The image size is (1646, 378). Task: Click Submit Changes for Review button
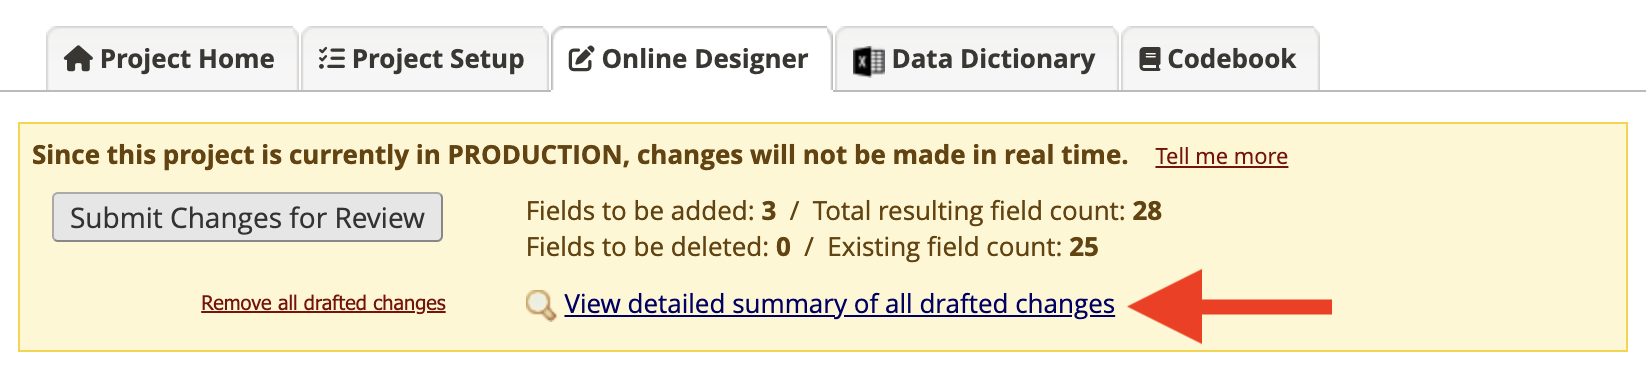point(247,217)
